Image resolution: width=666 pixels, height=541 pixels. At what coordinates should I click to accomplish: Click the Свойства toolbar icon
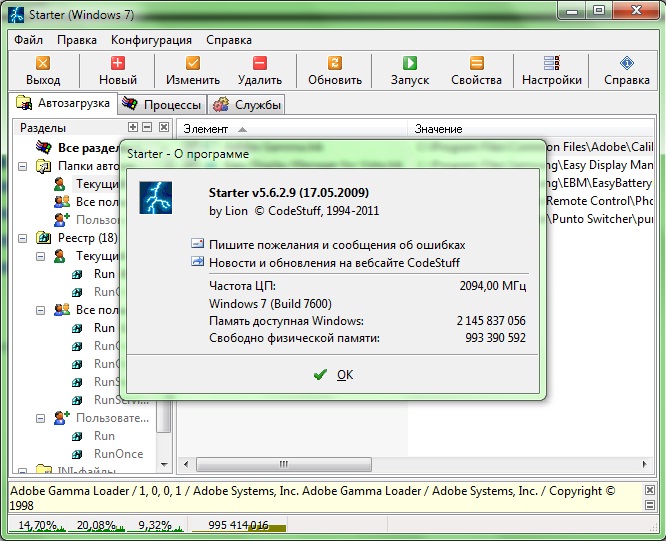pyautogui.click(x=476, y=70)
